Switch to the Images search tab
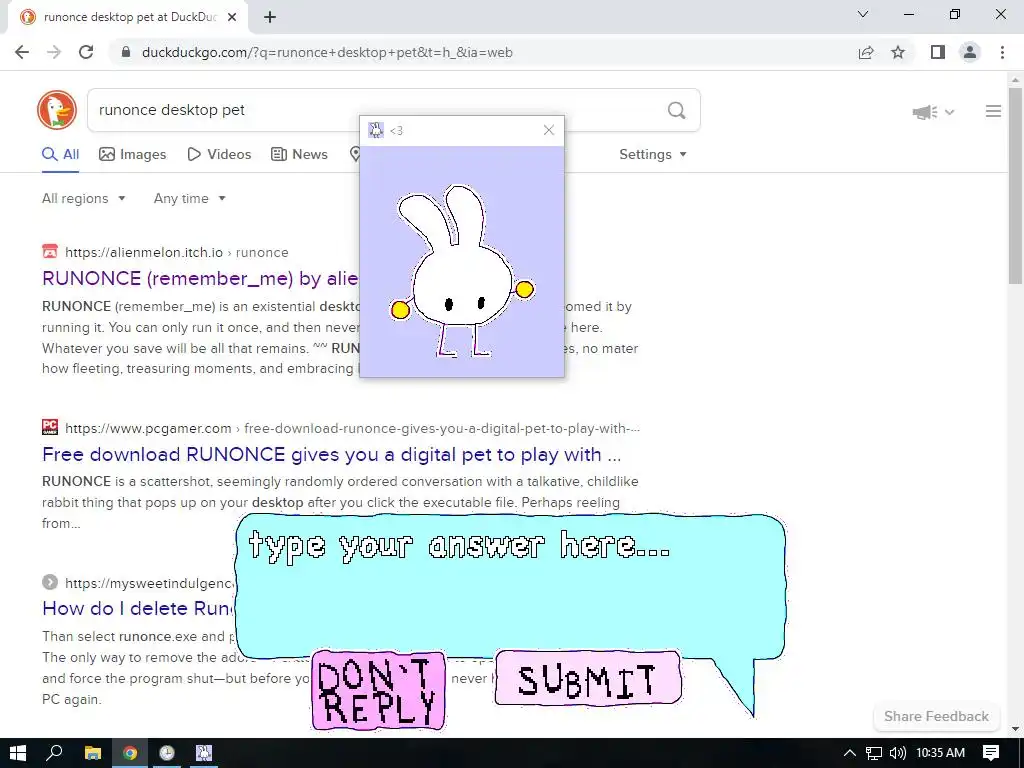1024x768 pixels. click(x=133, y=155)
